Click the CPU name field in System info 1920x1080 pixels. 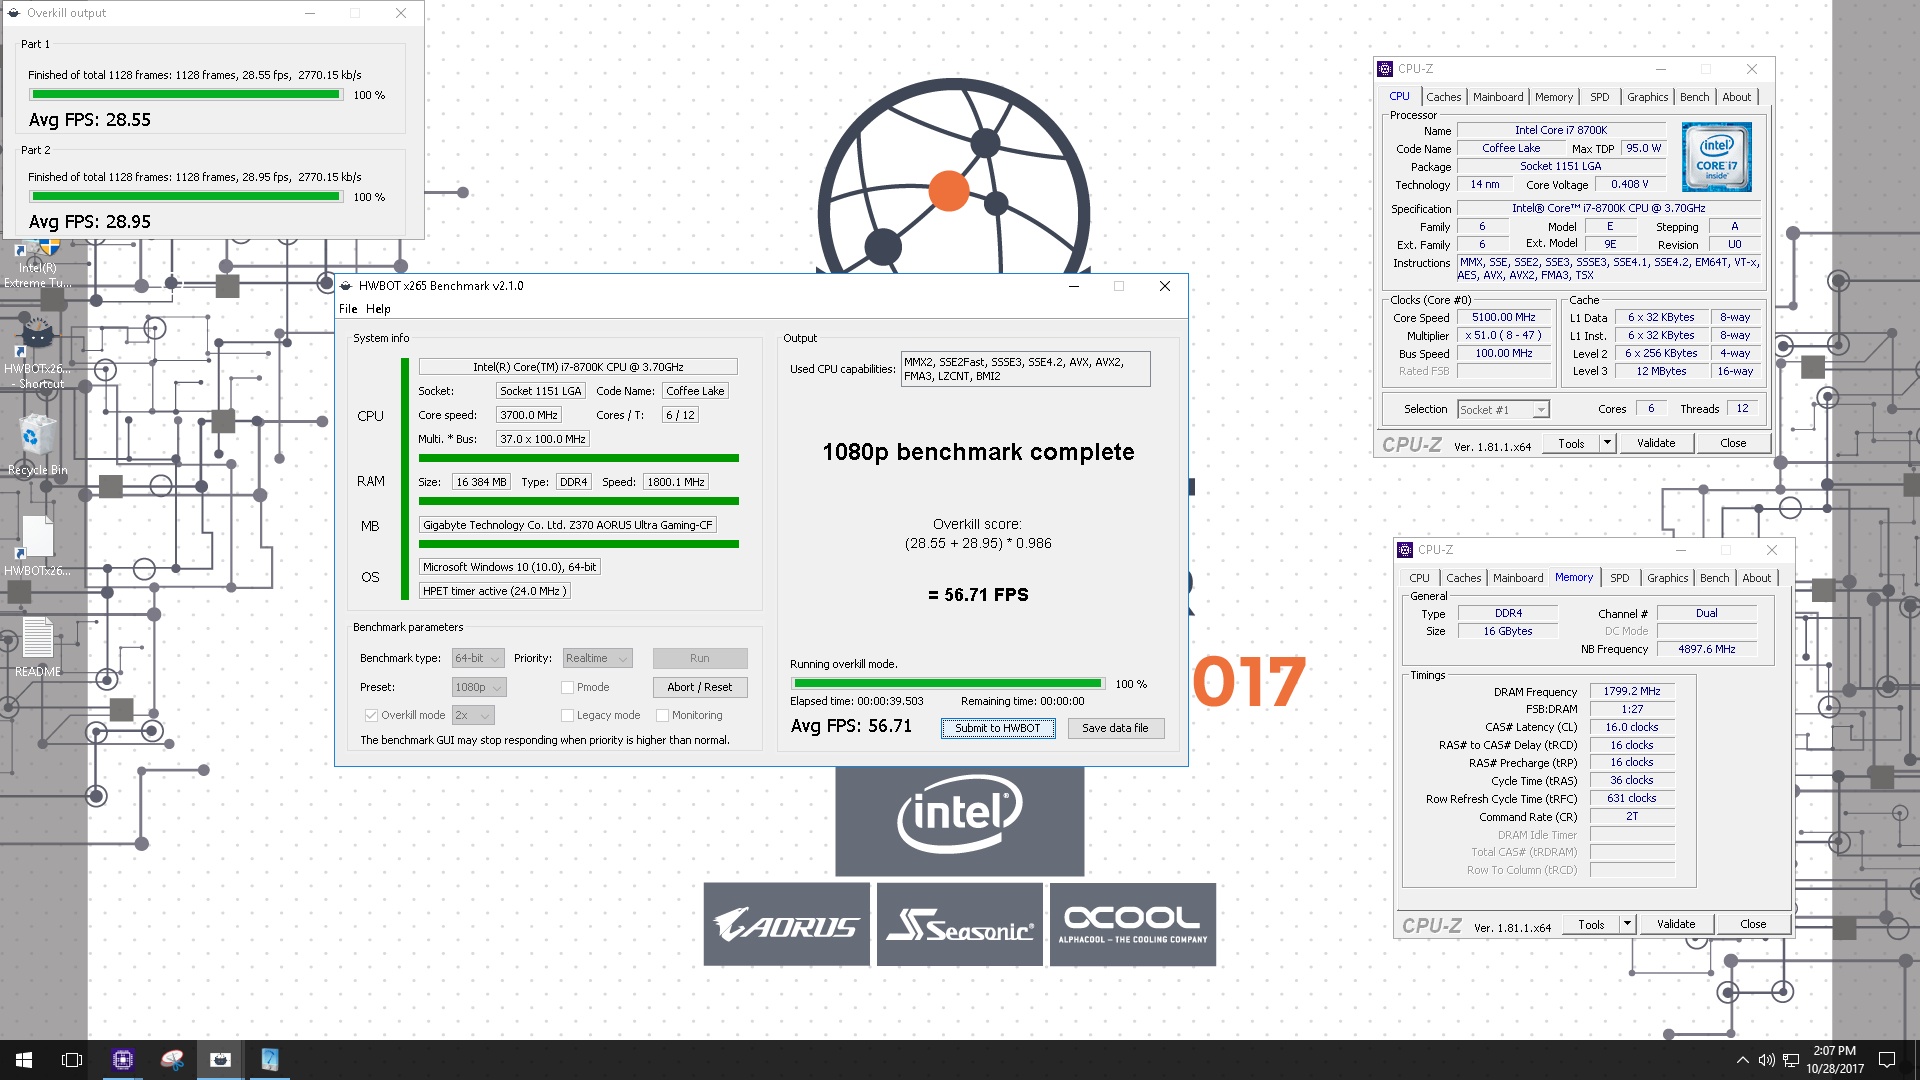click(578, 367)
